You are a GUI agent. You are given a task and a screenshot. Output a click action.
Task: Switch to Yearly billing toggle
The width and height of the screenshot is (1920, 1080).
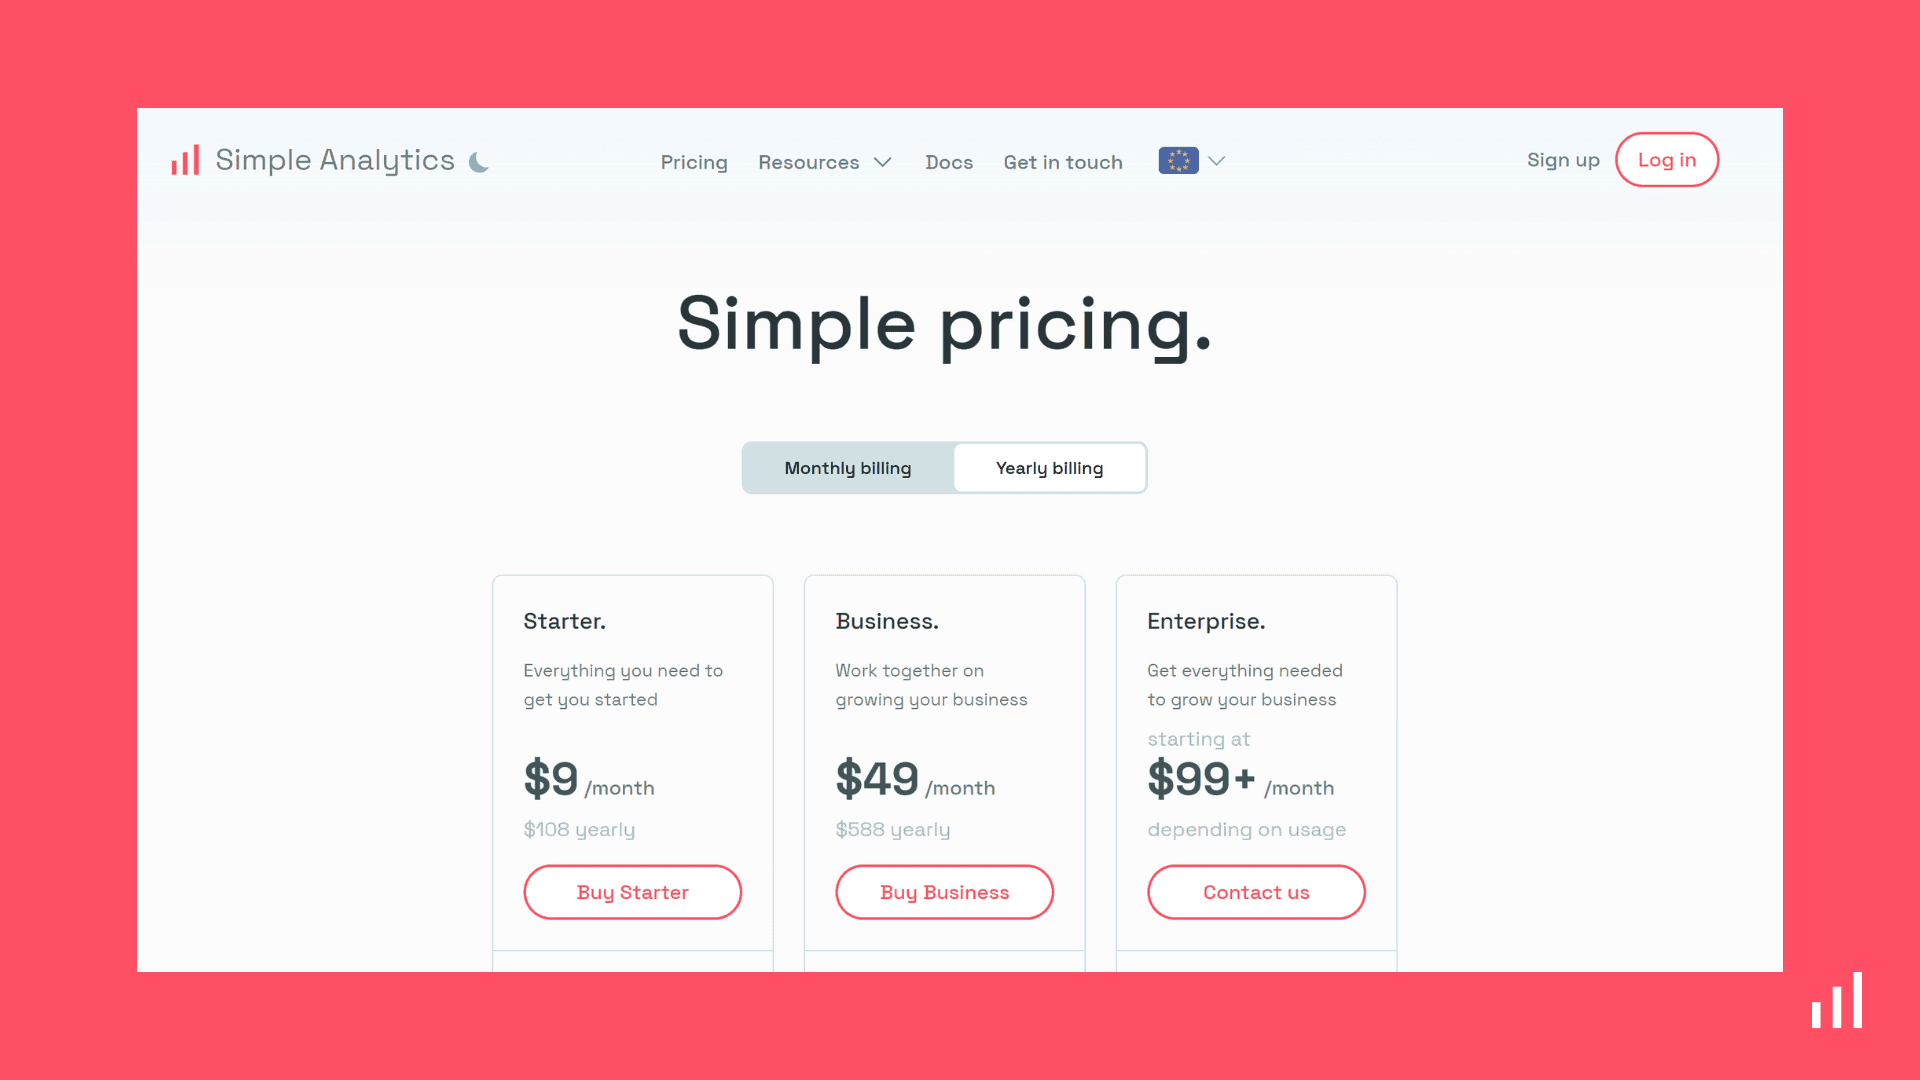click(x=1048, y=468)
